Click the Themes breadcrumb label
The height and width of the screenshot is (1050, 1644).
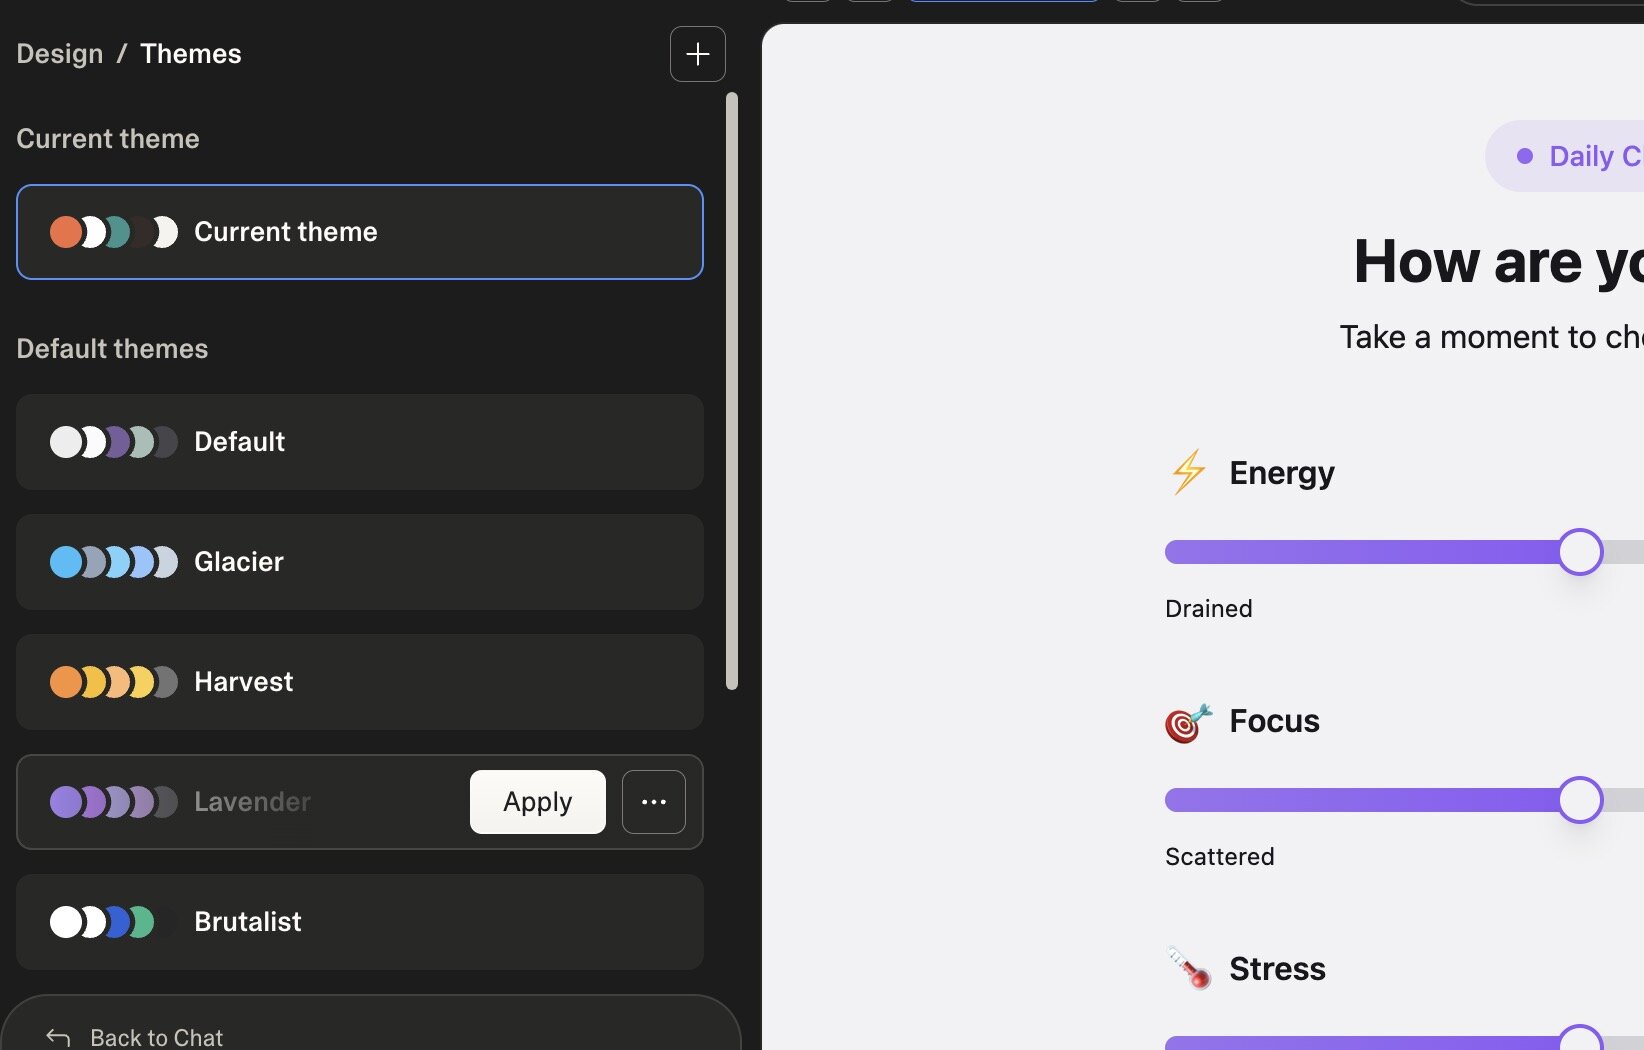click(190, 53)
